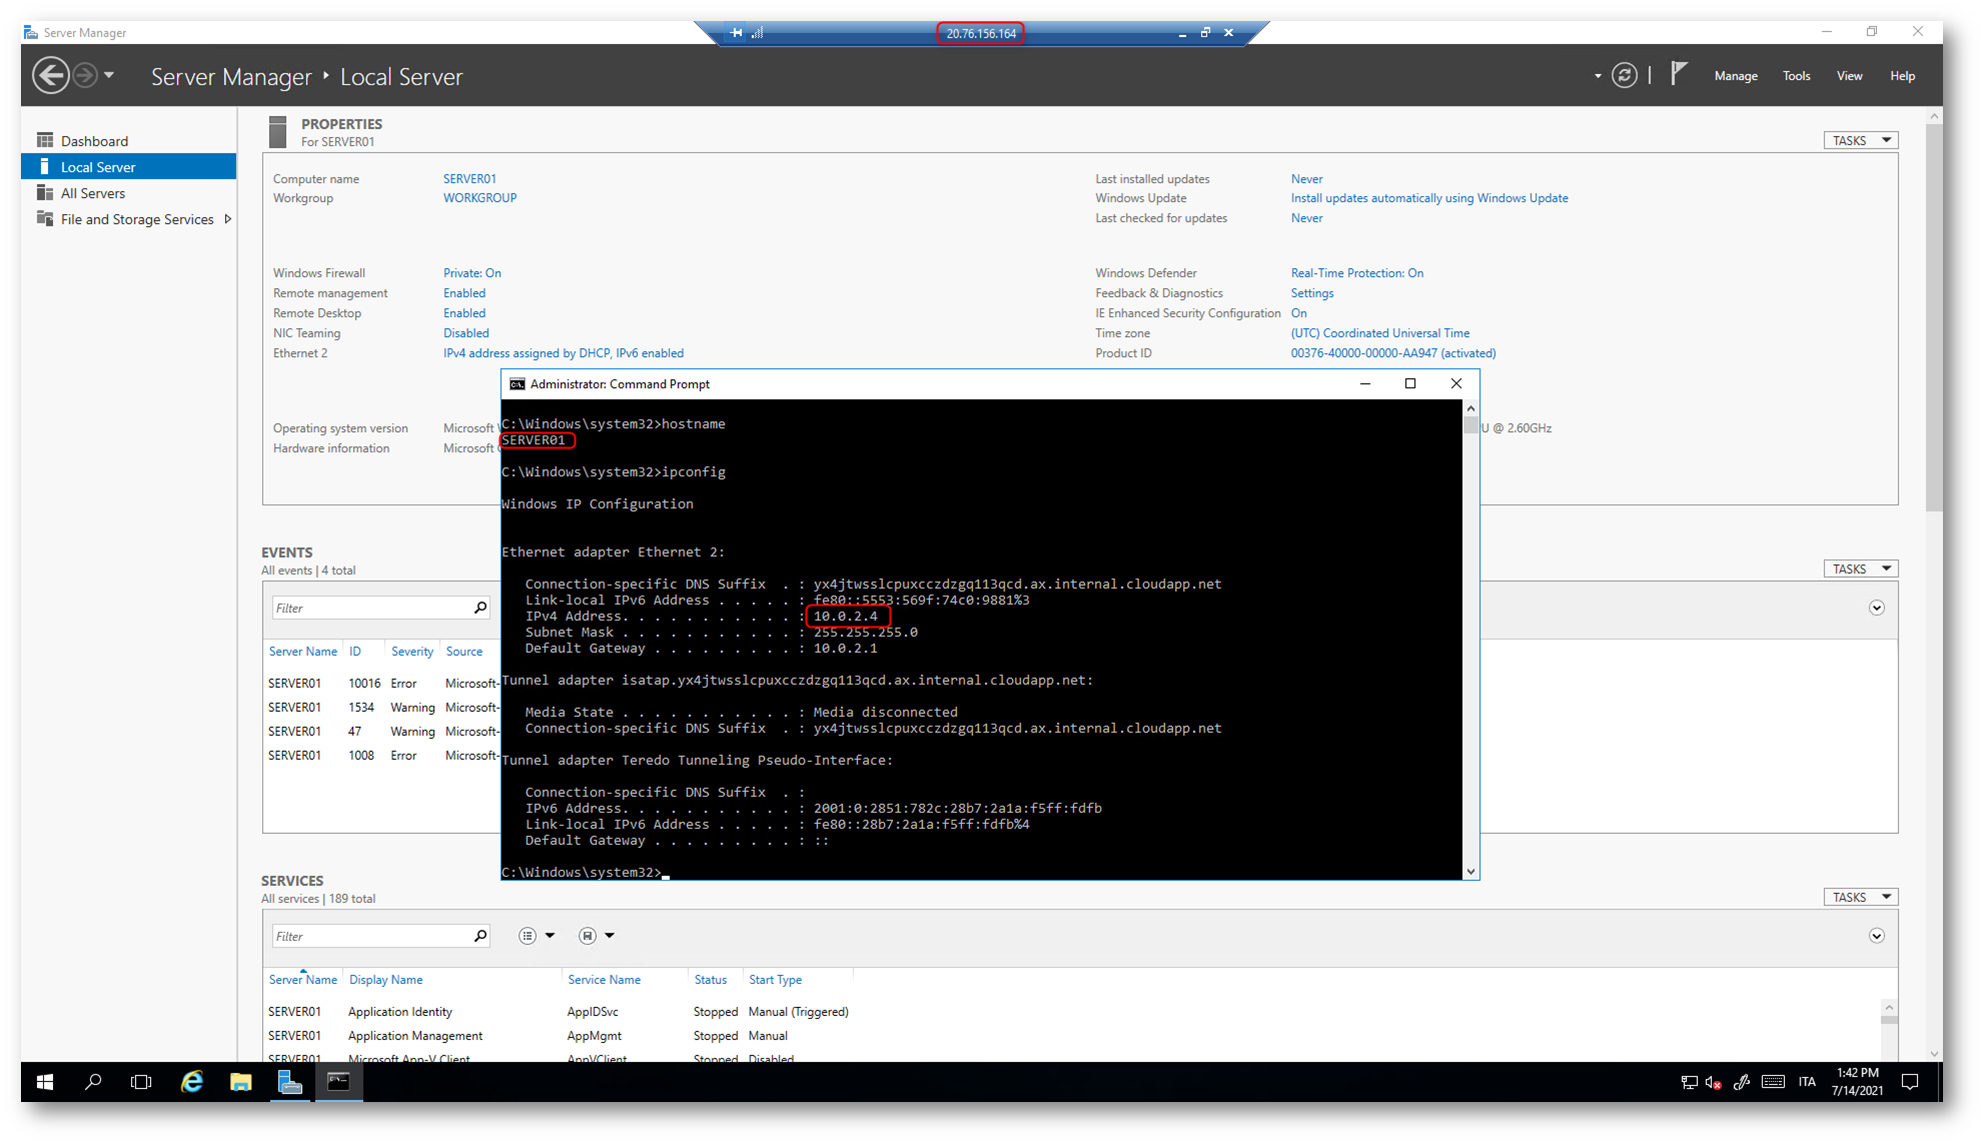
Task: Click the forward navigation arrow in Server Manager
Action: coord(85,75)
